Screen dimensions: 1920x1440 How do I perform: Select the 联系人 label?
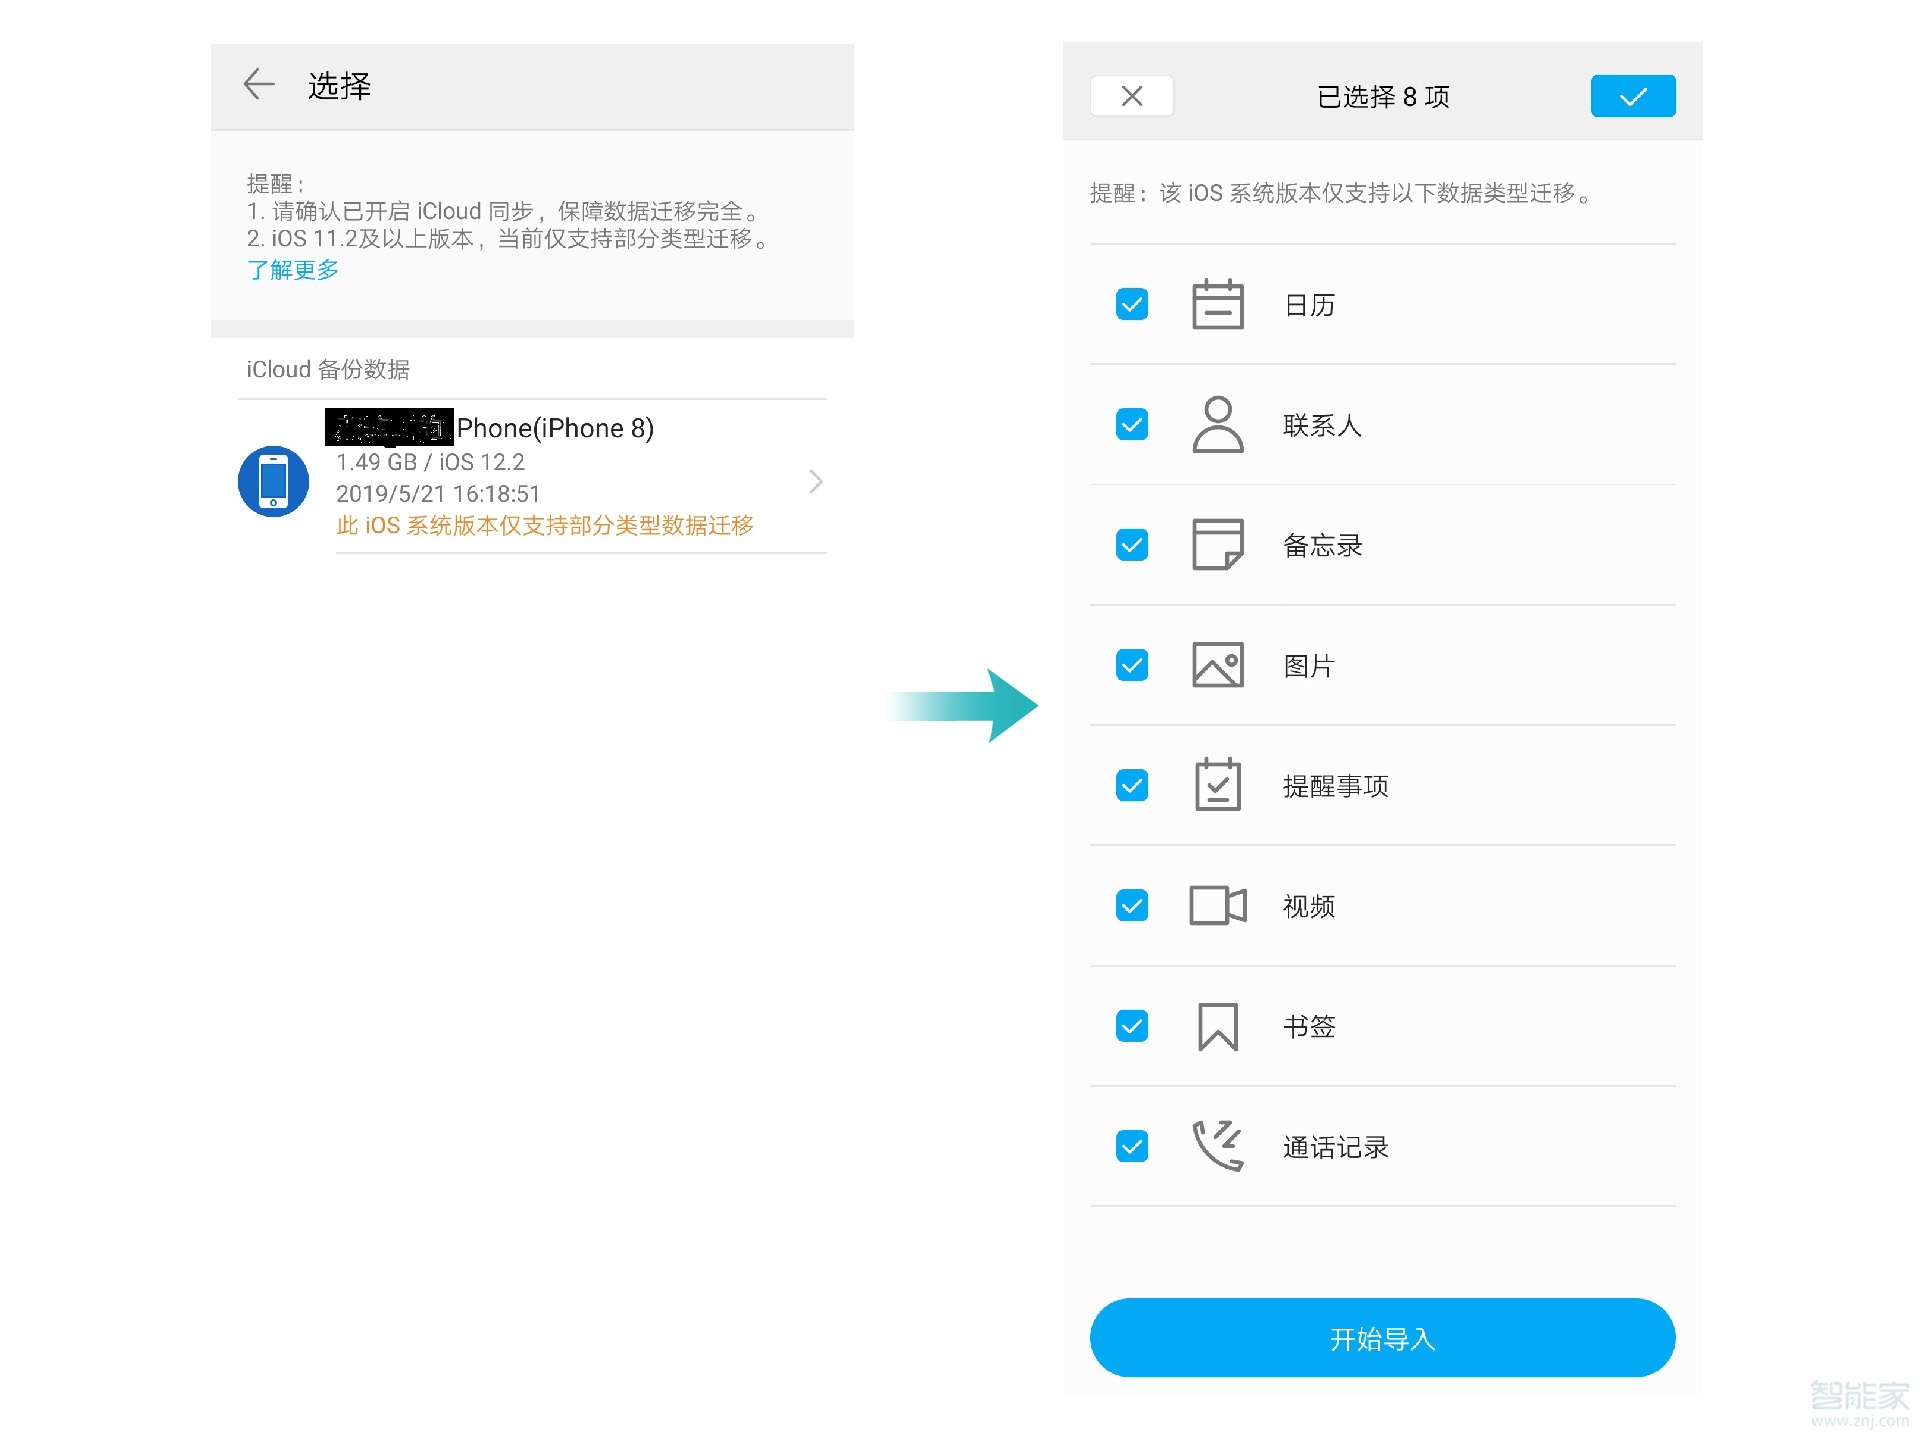click(1322, 425)
